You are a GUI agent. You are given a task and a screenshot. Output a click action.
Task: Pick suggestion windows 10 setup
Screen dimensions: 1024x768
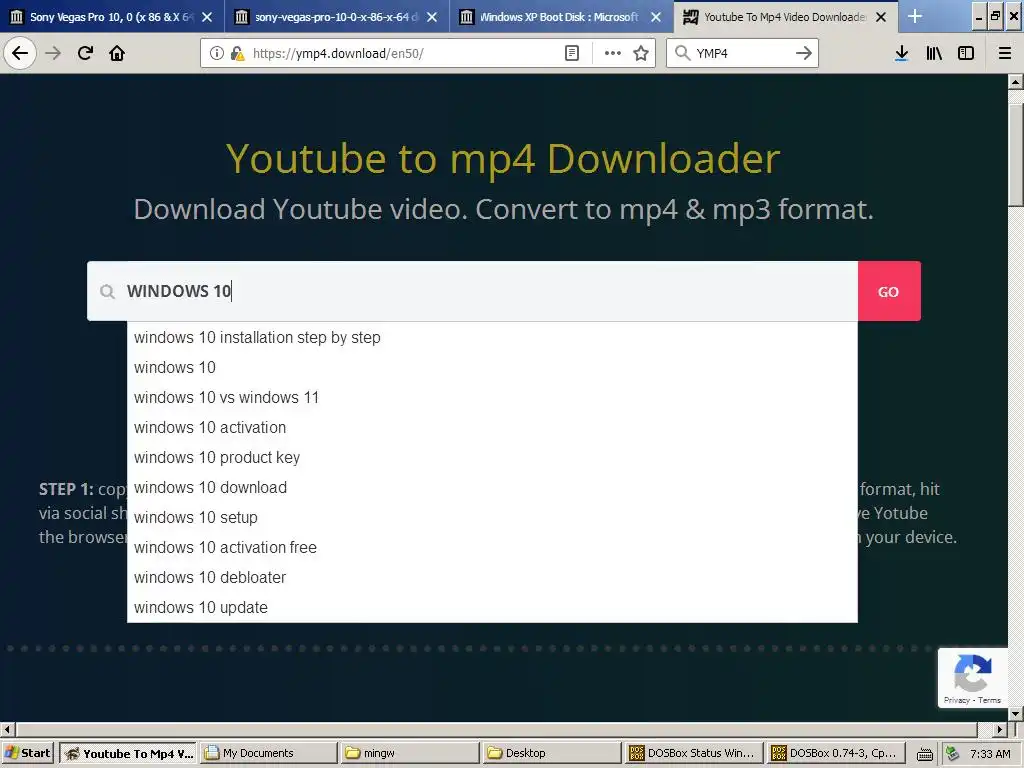(492, 518)
